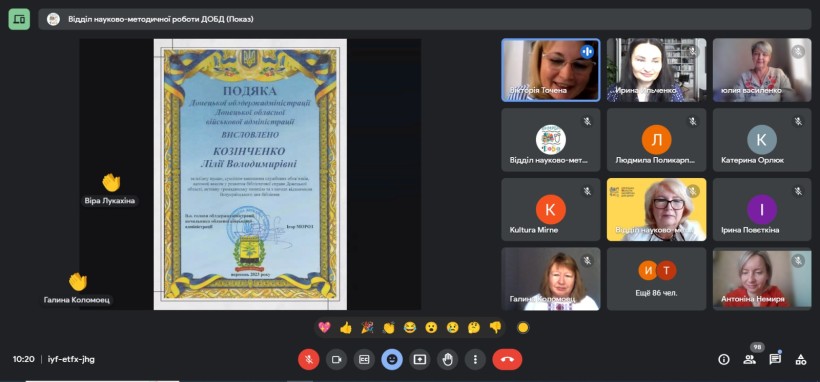Select Вікторія Точена's video tile
This screenshot has width=820, height=382.
(551, 70)
